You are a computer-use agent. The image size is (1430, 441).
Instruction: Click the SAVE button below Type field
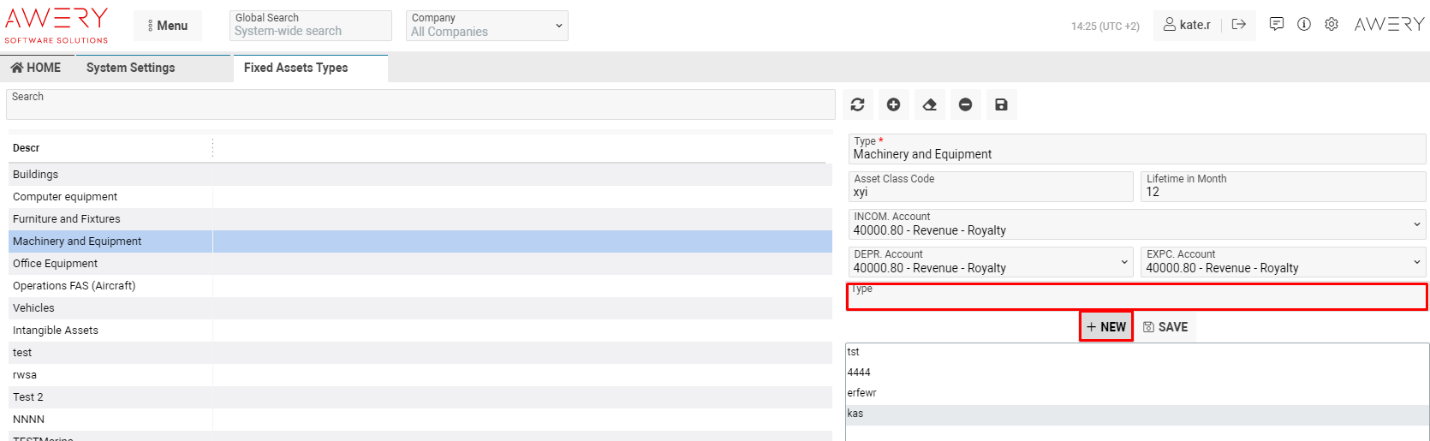click(1165, 327)
